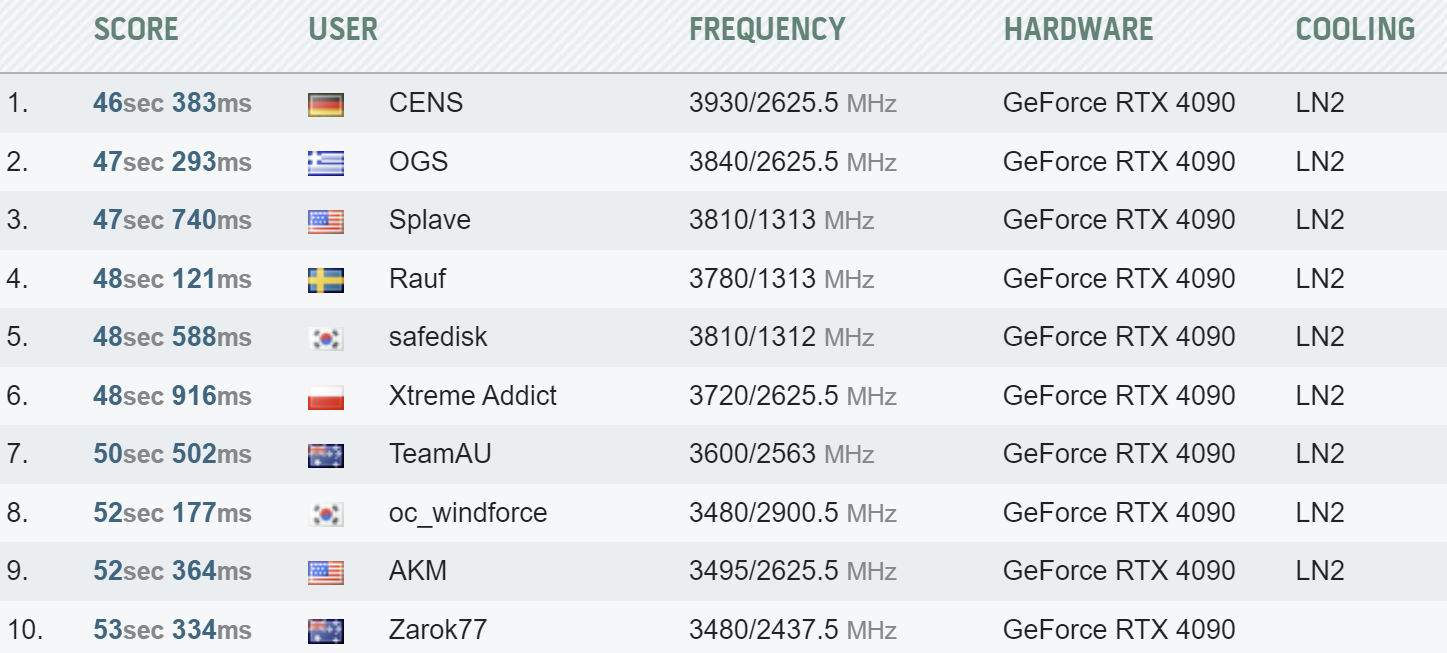This screenshot has height=653, width=1447.
Task: Click the SCORE column header
Action: click(136, 29)
